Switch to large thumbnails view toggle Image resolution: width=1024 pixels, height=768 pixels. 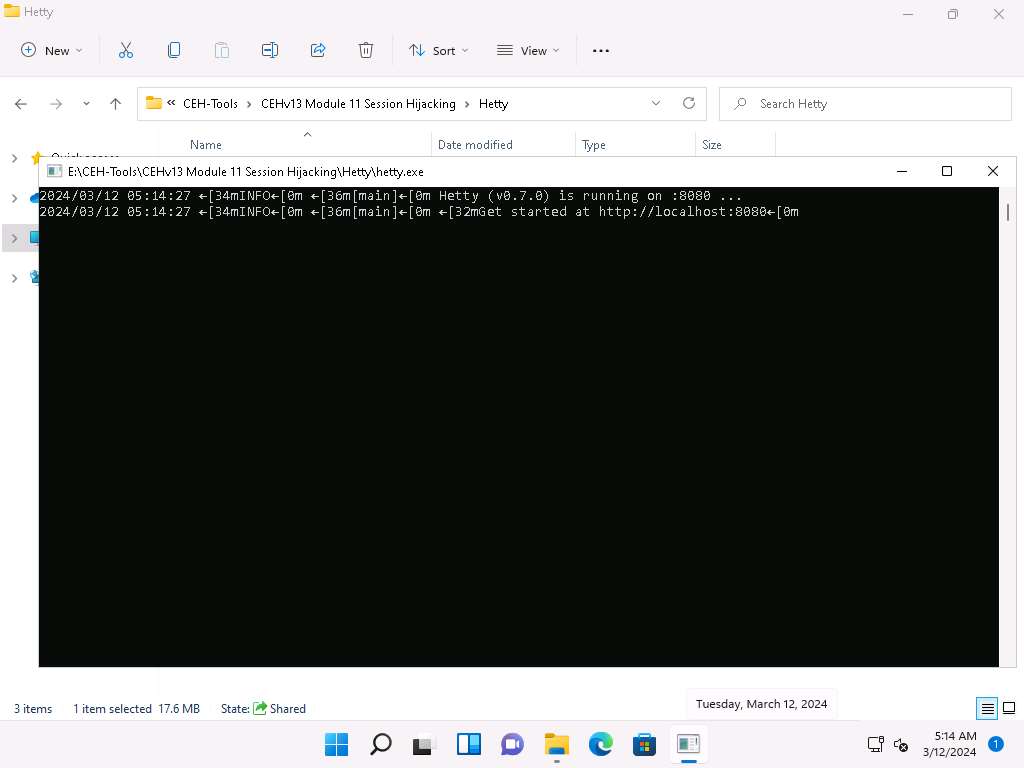point(1008,709)
